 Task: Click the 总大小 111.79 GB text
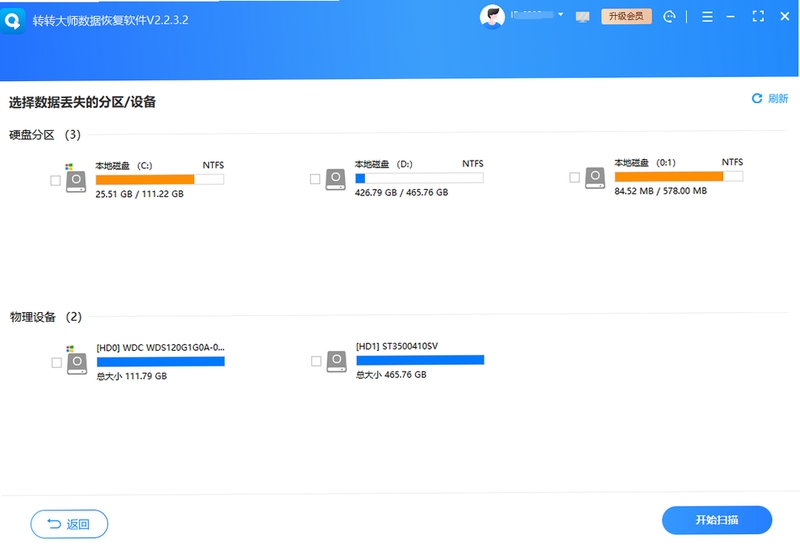[x=132, y=376]
